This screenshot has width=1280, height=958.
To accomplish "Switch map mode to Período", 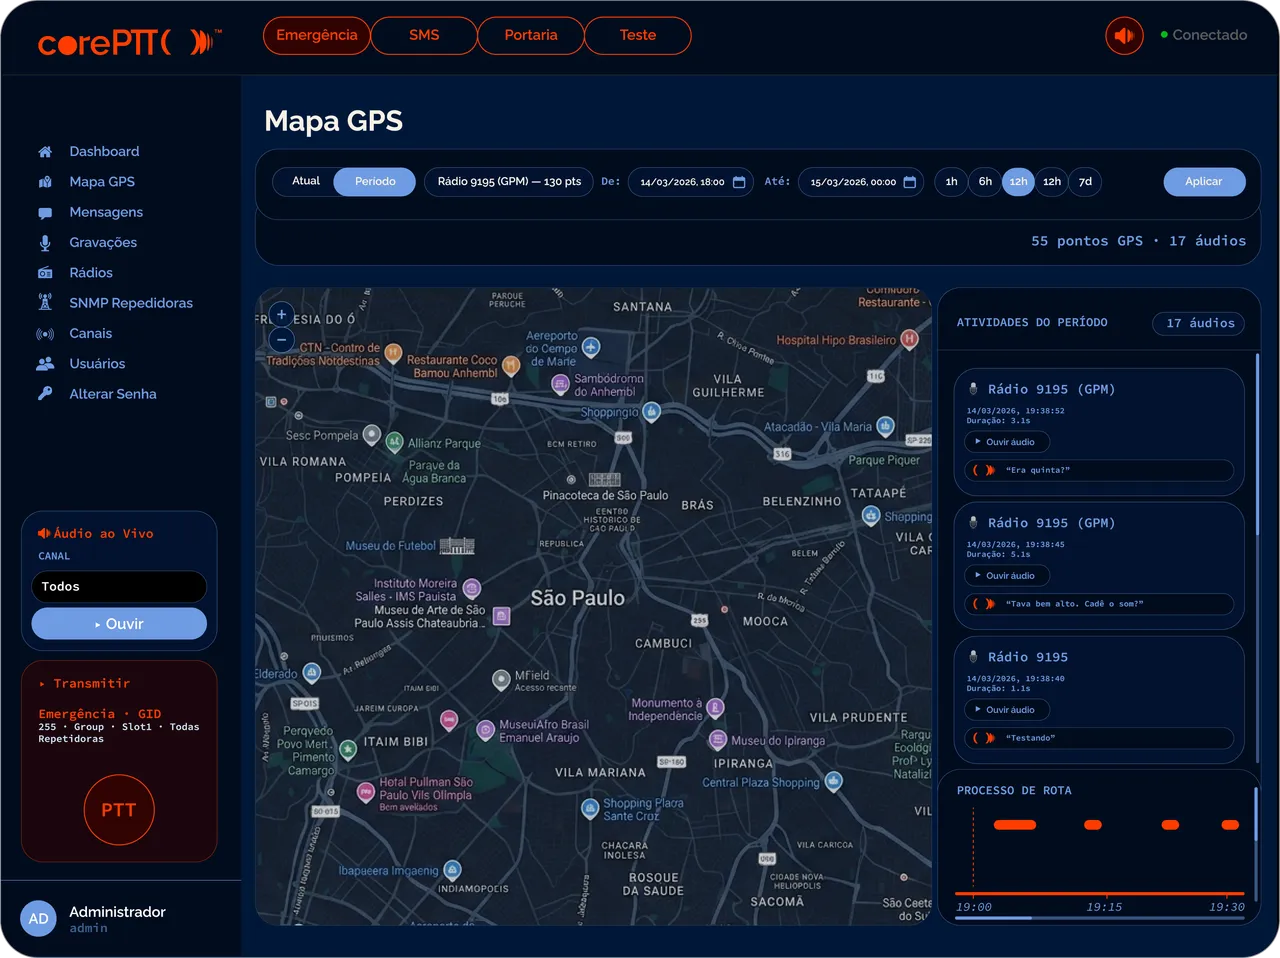I will click(375, 181).
